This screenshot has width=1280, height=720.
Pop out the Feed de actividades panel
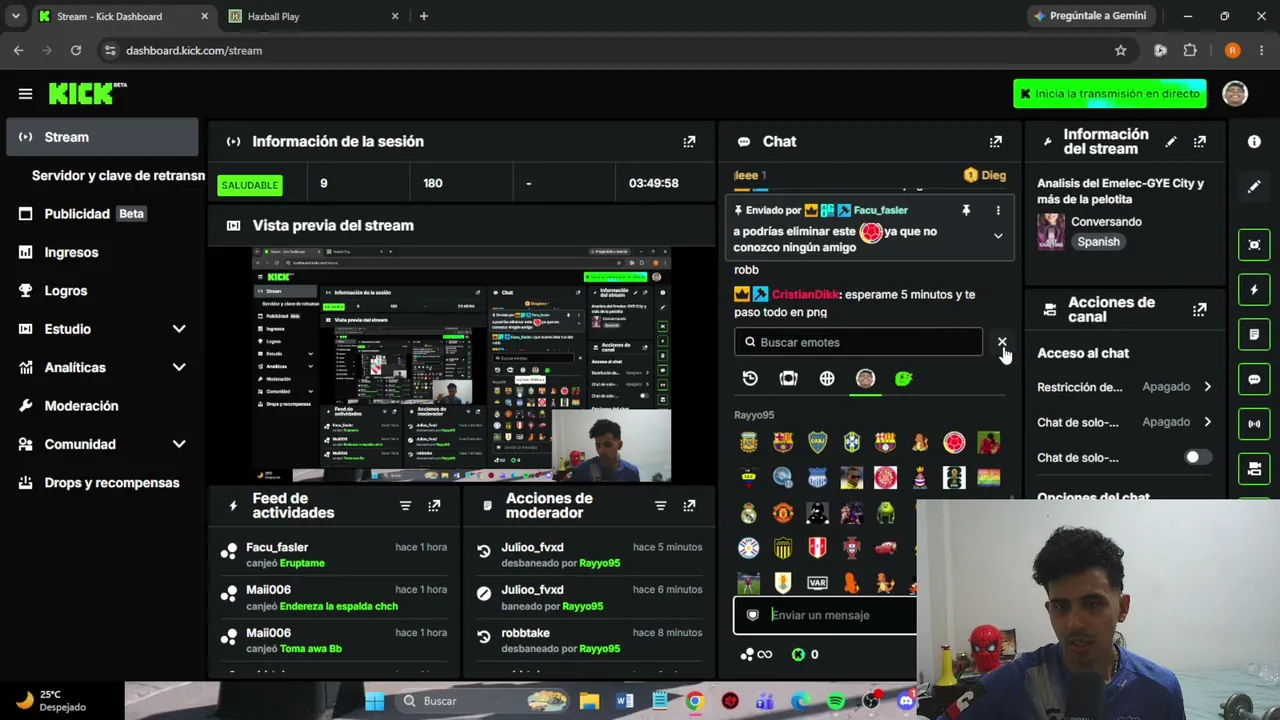434,506
